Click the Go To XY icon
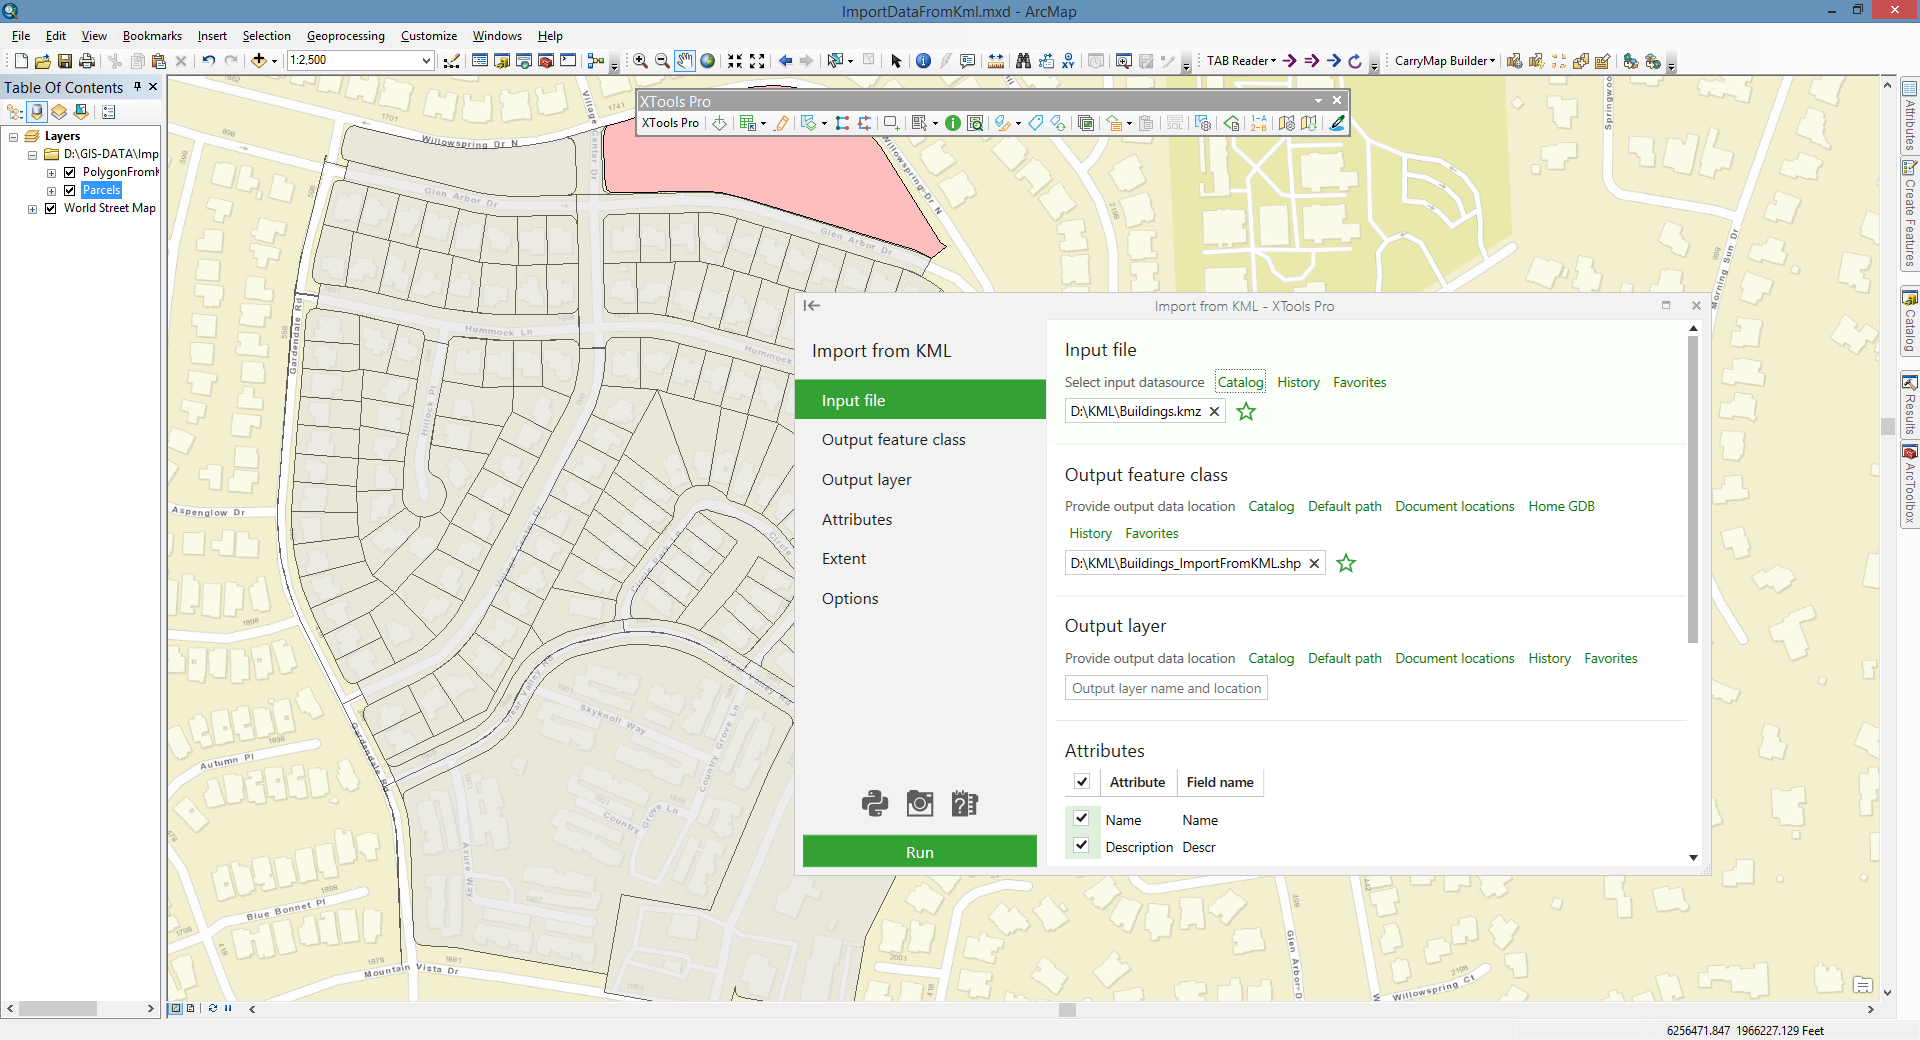1920x1040 pixels. pyautogui.click(x=1068, y=61)
